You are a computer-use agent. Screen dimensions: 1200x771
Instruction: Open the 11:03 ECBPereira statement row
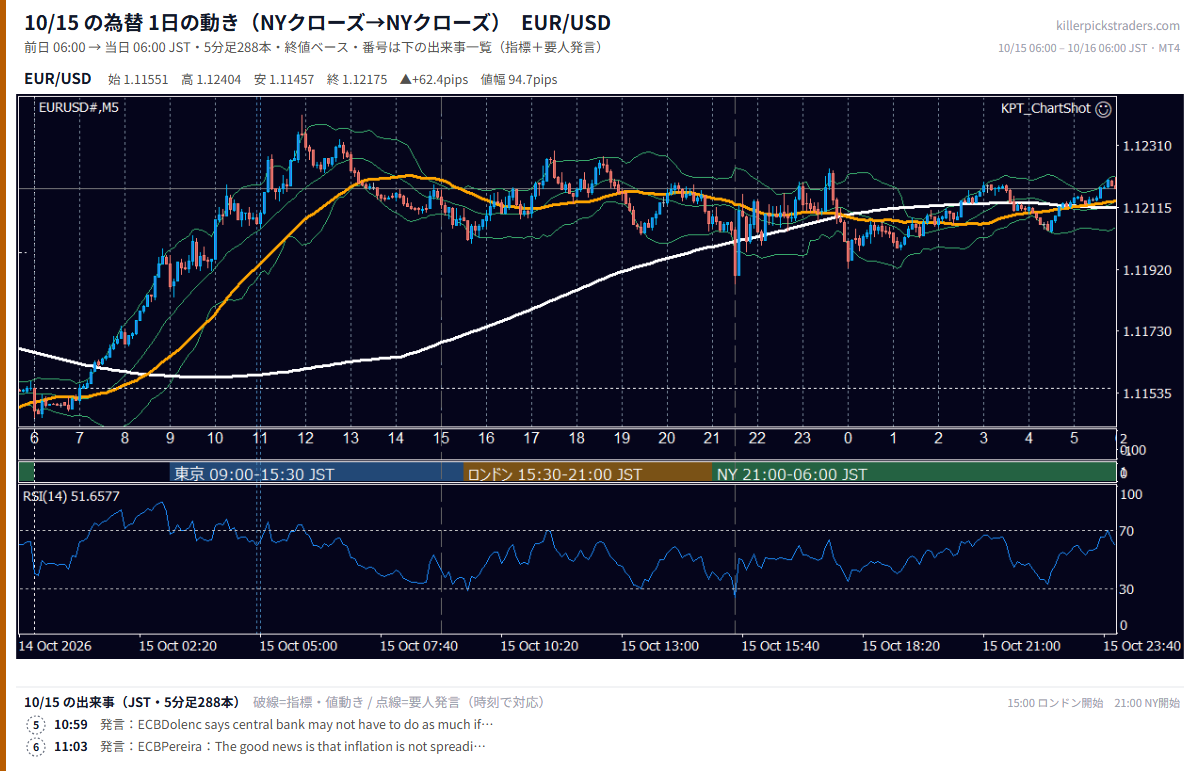click(257, 747)
